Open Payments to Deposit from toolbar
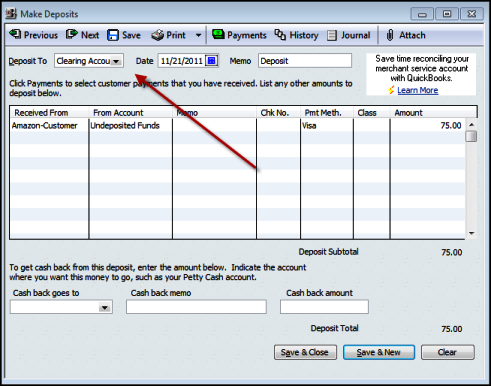 pos(239,35)
